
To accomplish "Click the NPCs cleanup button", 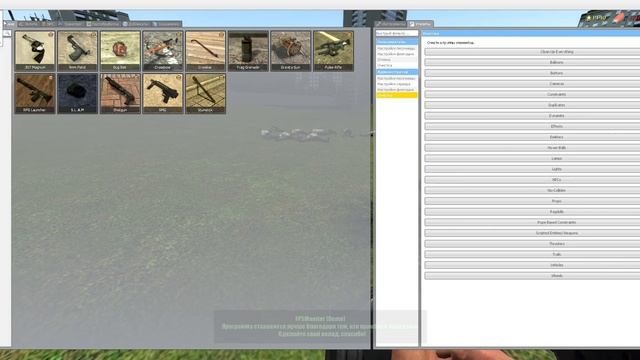I will click(532, 180).
